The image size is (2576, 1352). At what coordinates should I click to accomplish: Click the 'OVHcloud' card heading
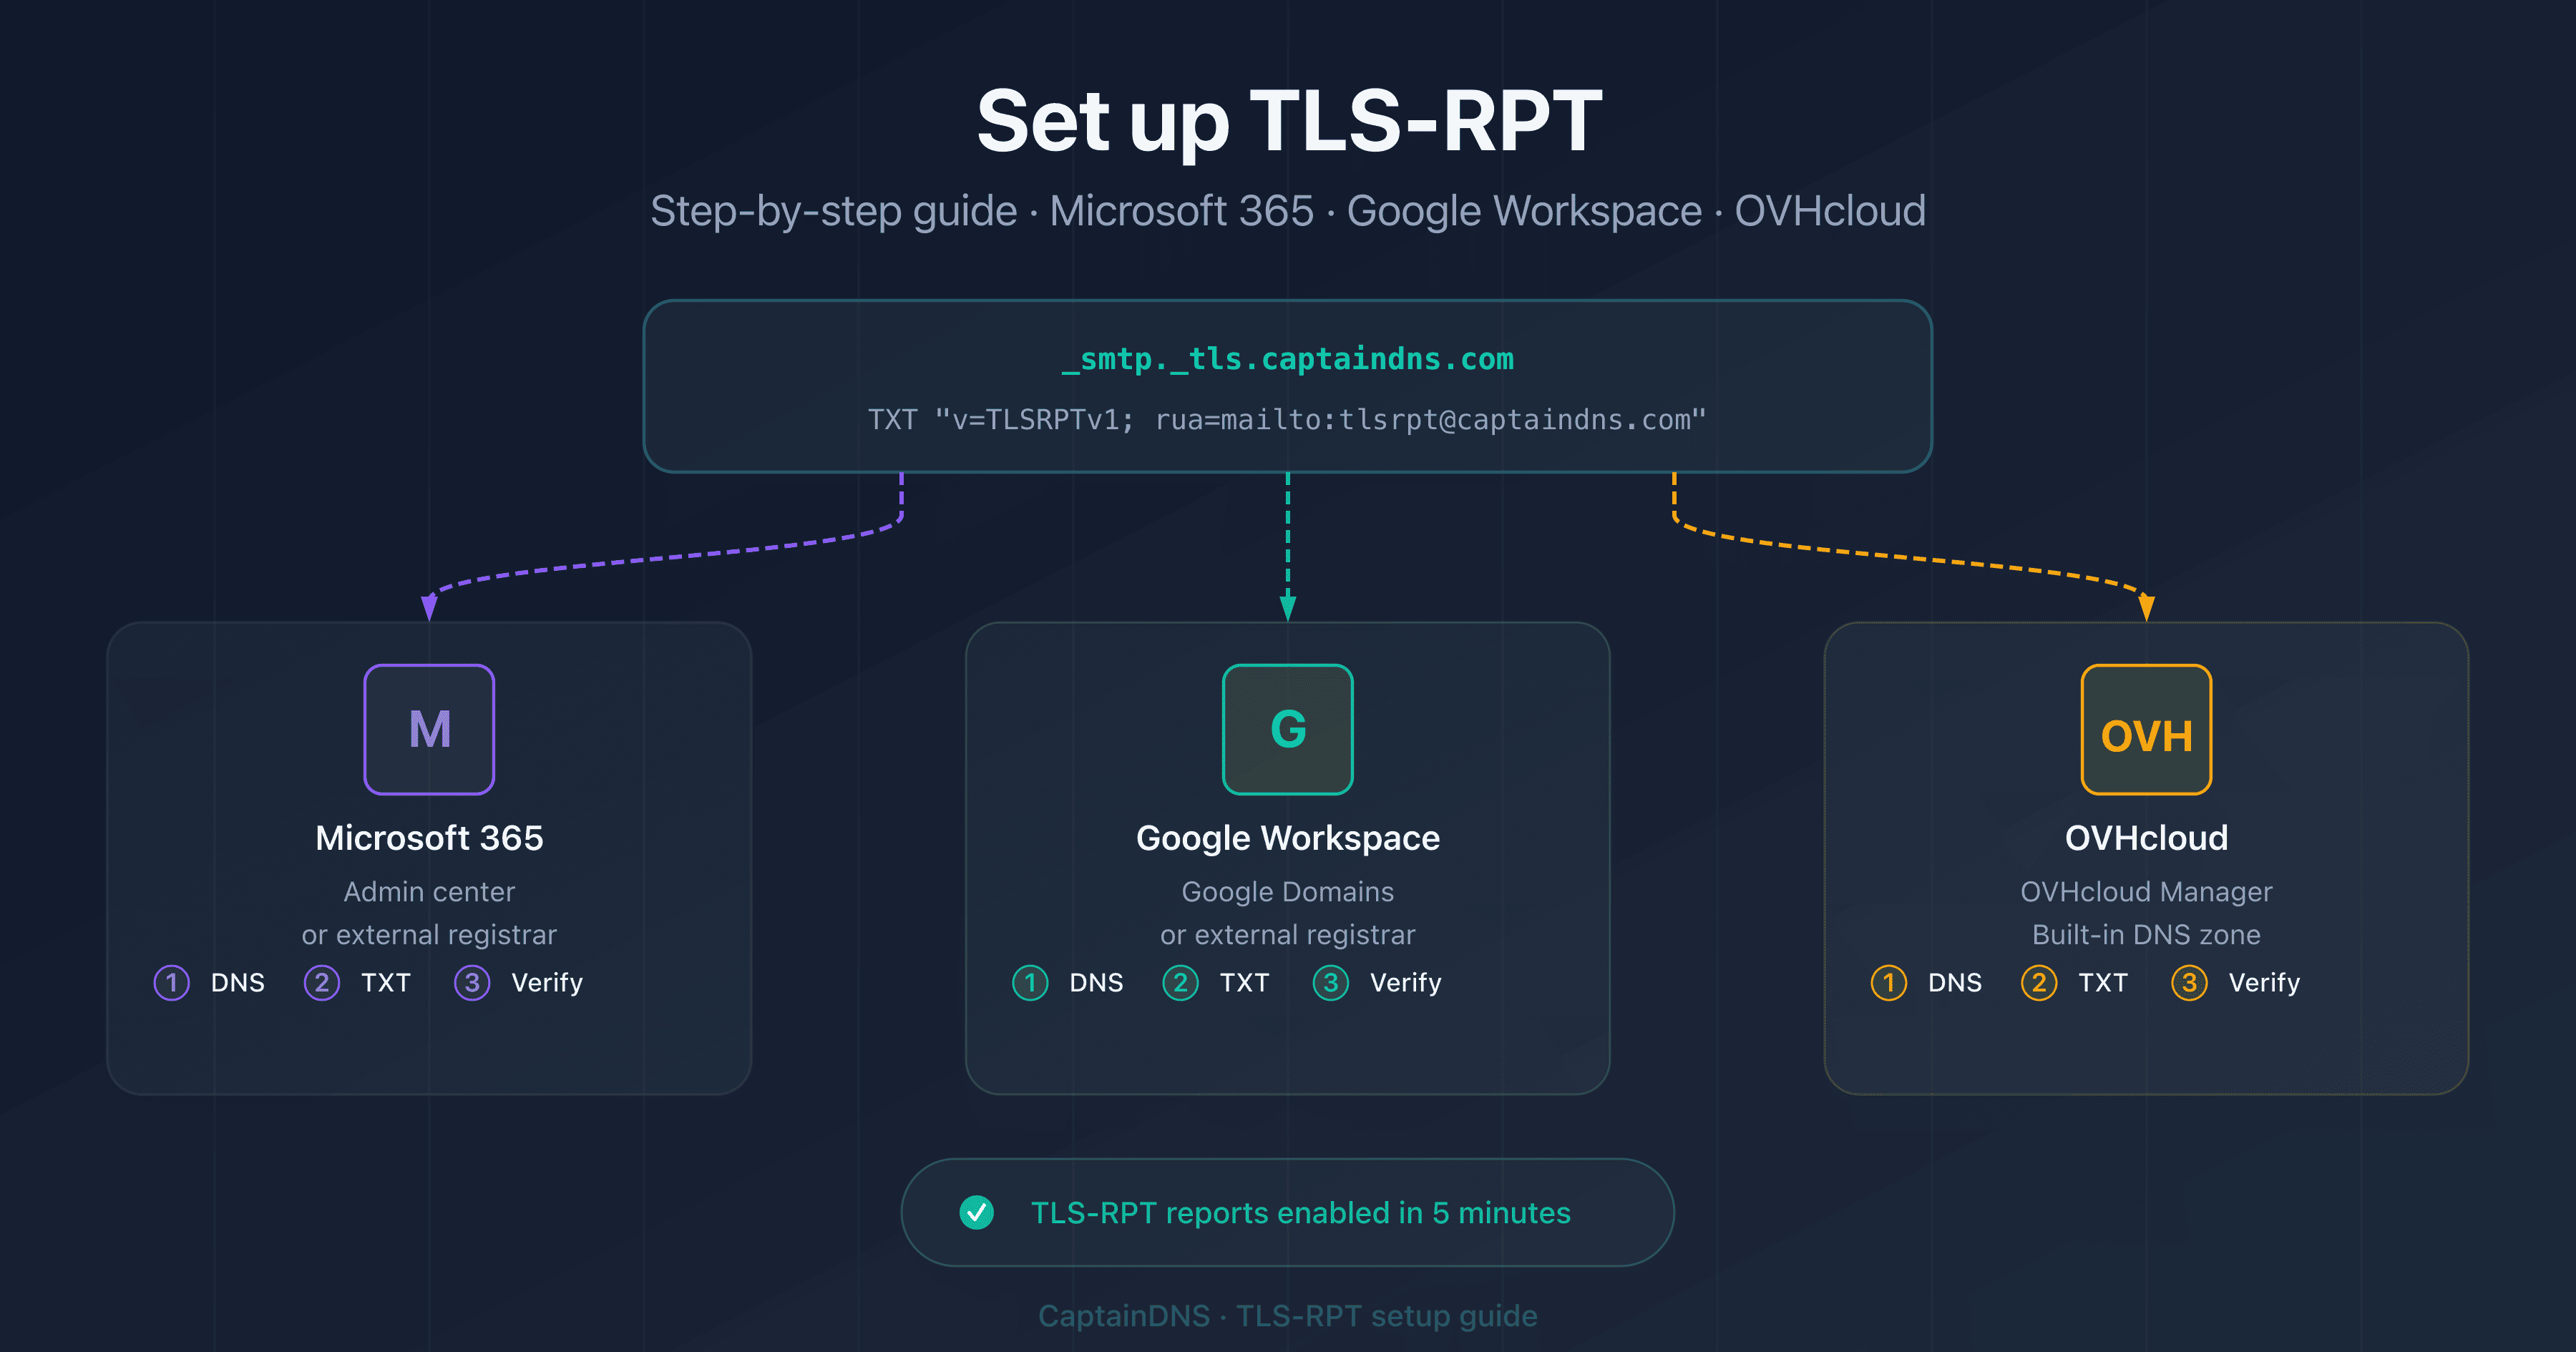pyautogui.click(x=2146, y=837)
